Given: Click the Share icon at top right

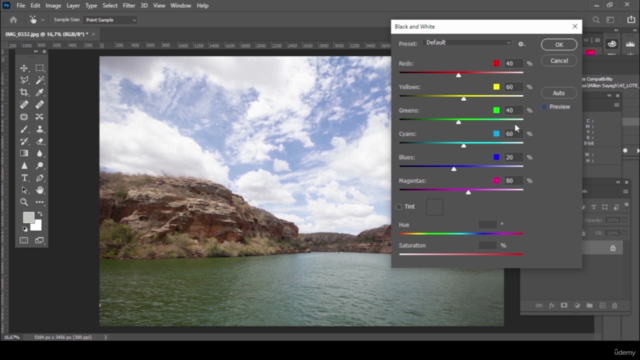Looking at the screenshot, I should tap(631, 20).
